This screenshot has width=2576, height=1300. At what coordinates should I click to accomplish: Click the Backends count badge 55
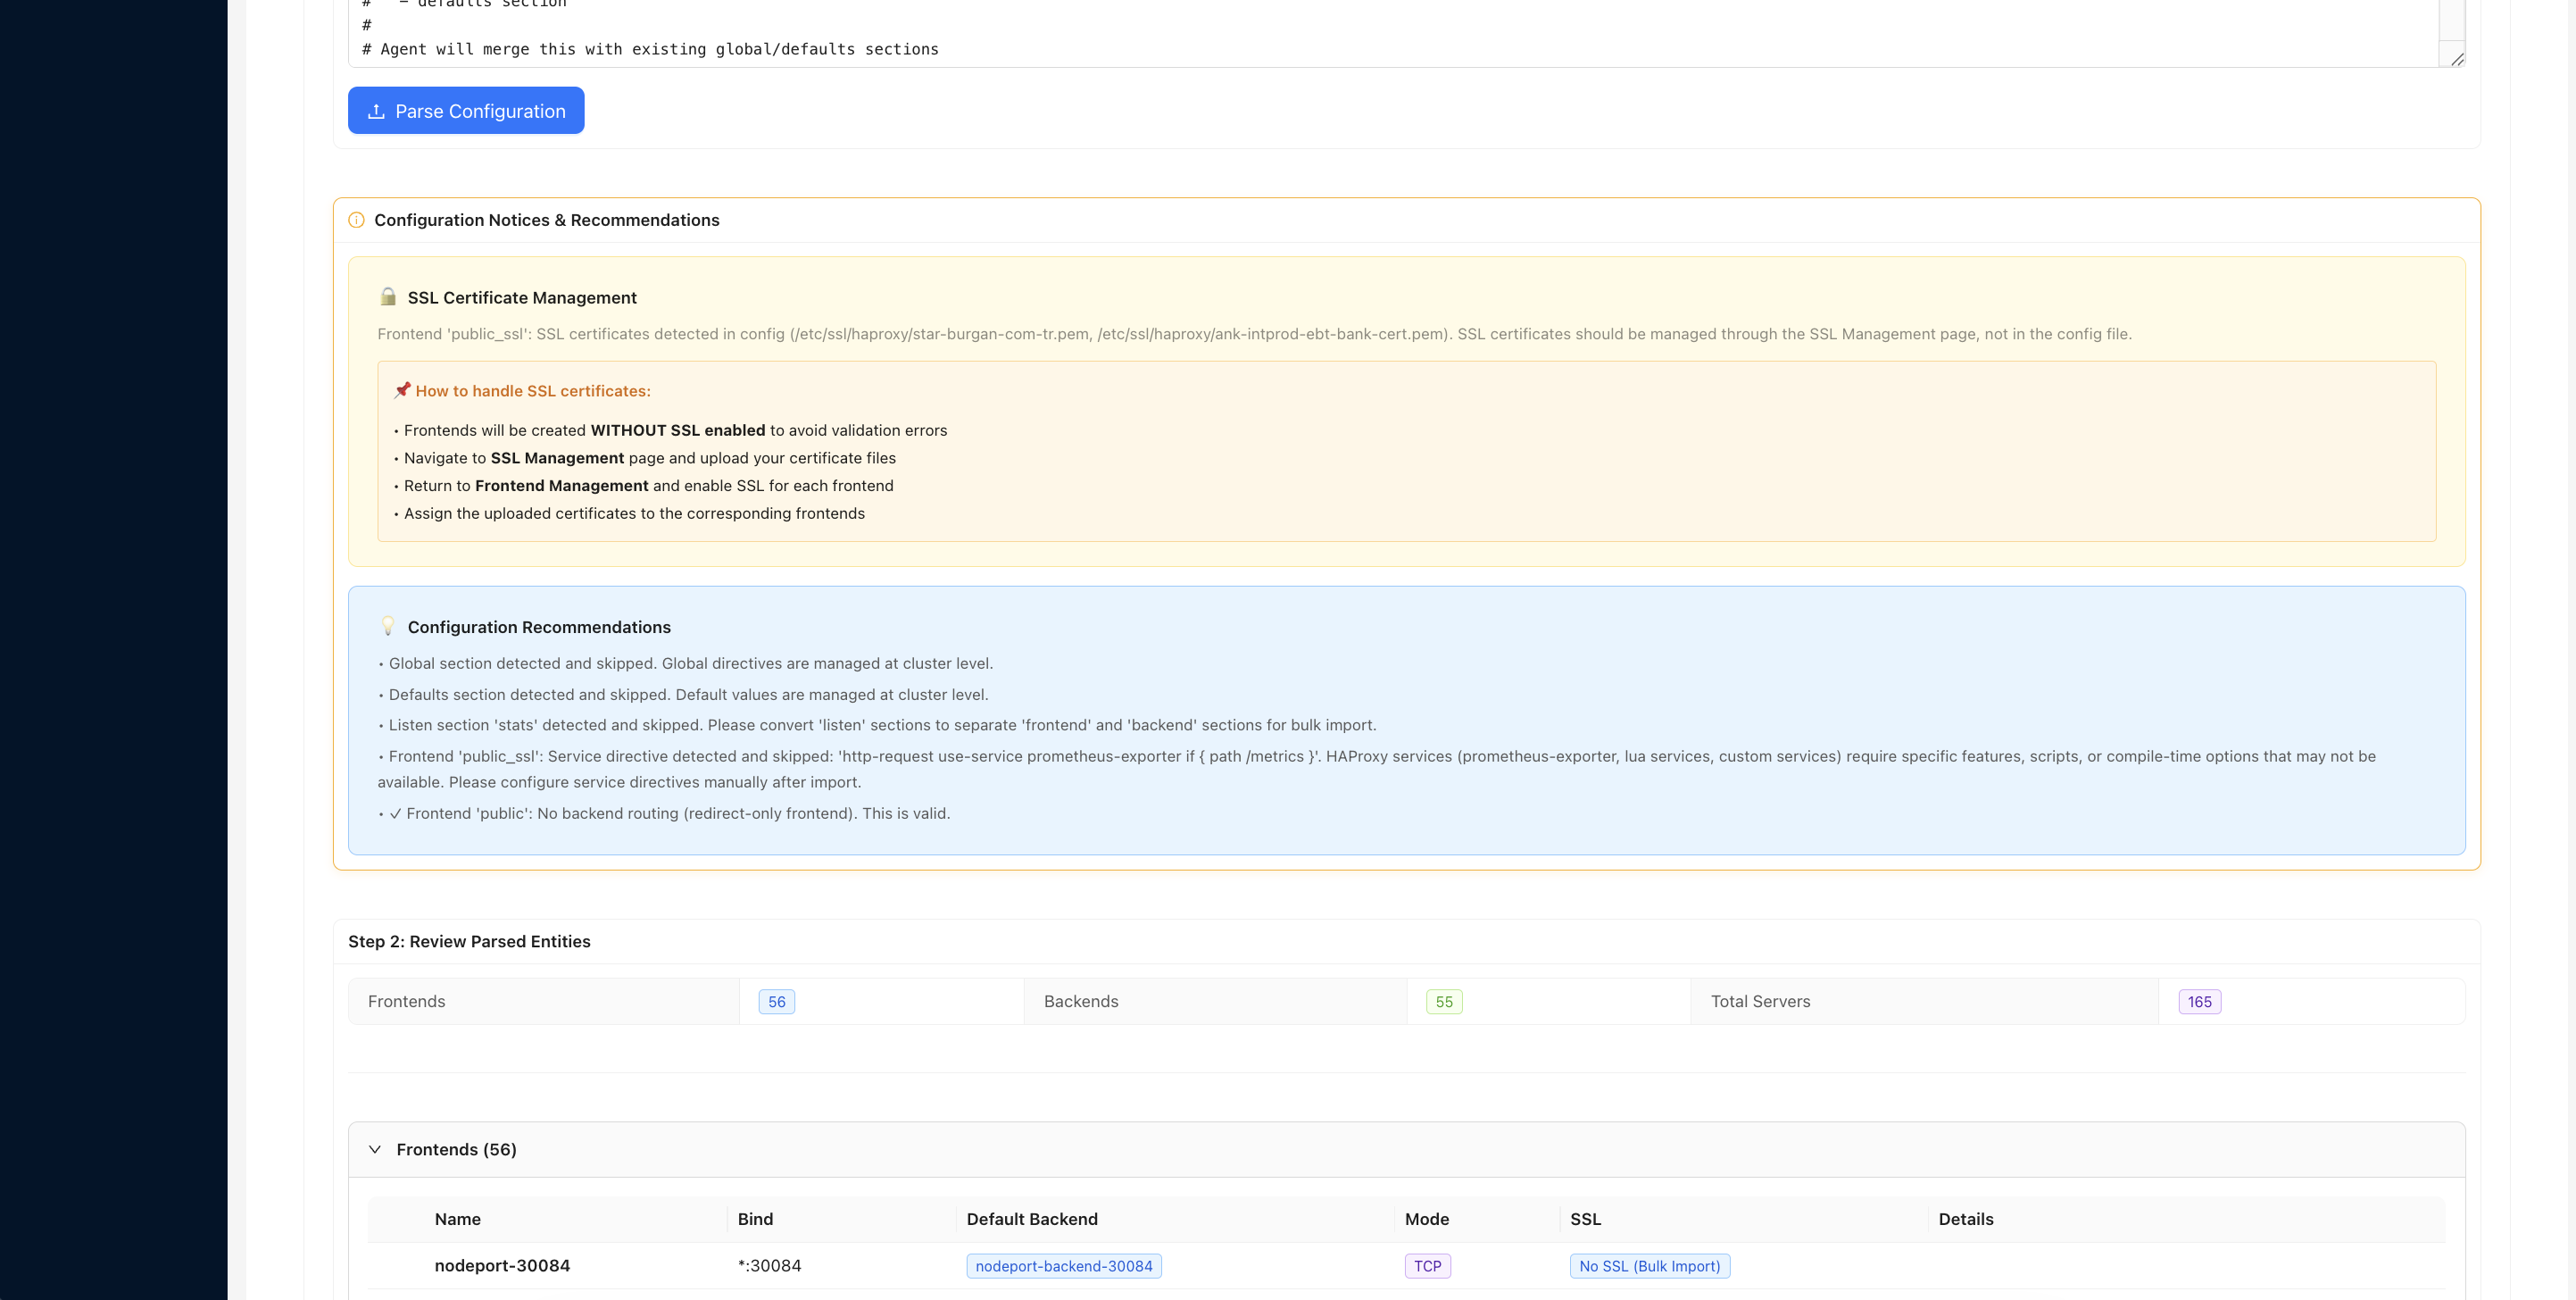(x=1444, y=1001)
